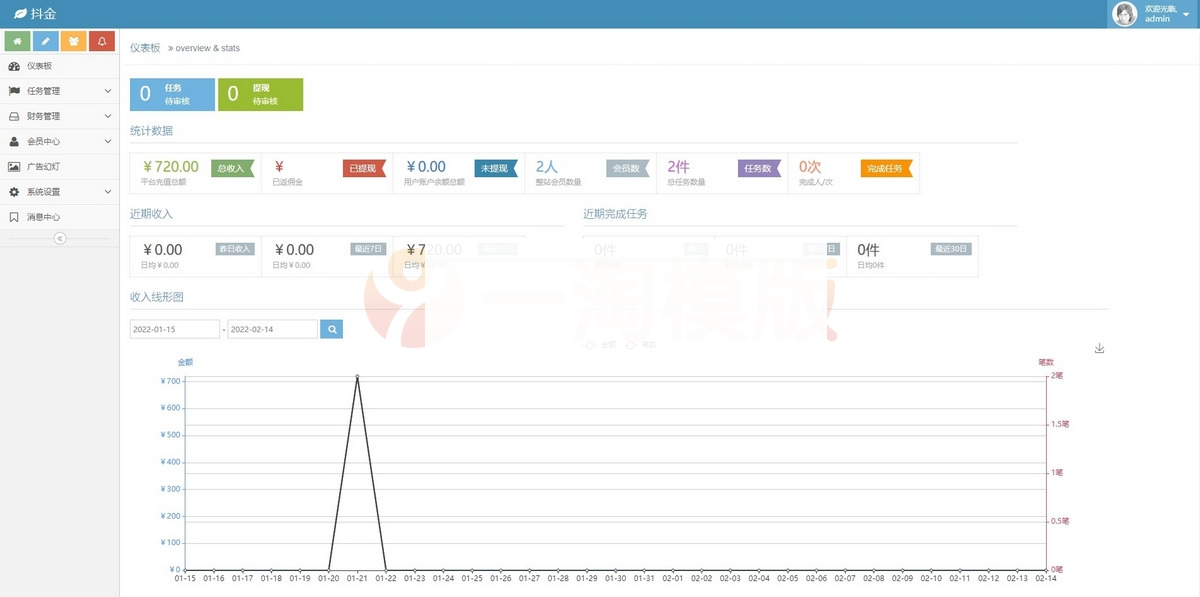The height and width of the screenshot is (597, 1200).
Task: Open 消息中心 in the sidebar
Action: click(43, 217)
